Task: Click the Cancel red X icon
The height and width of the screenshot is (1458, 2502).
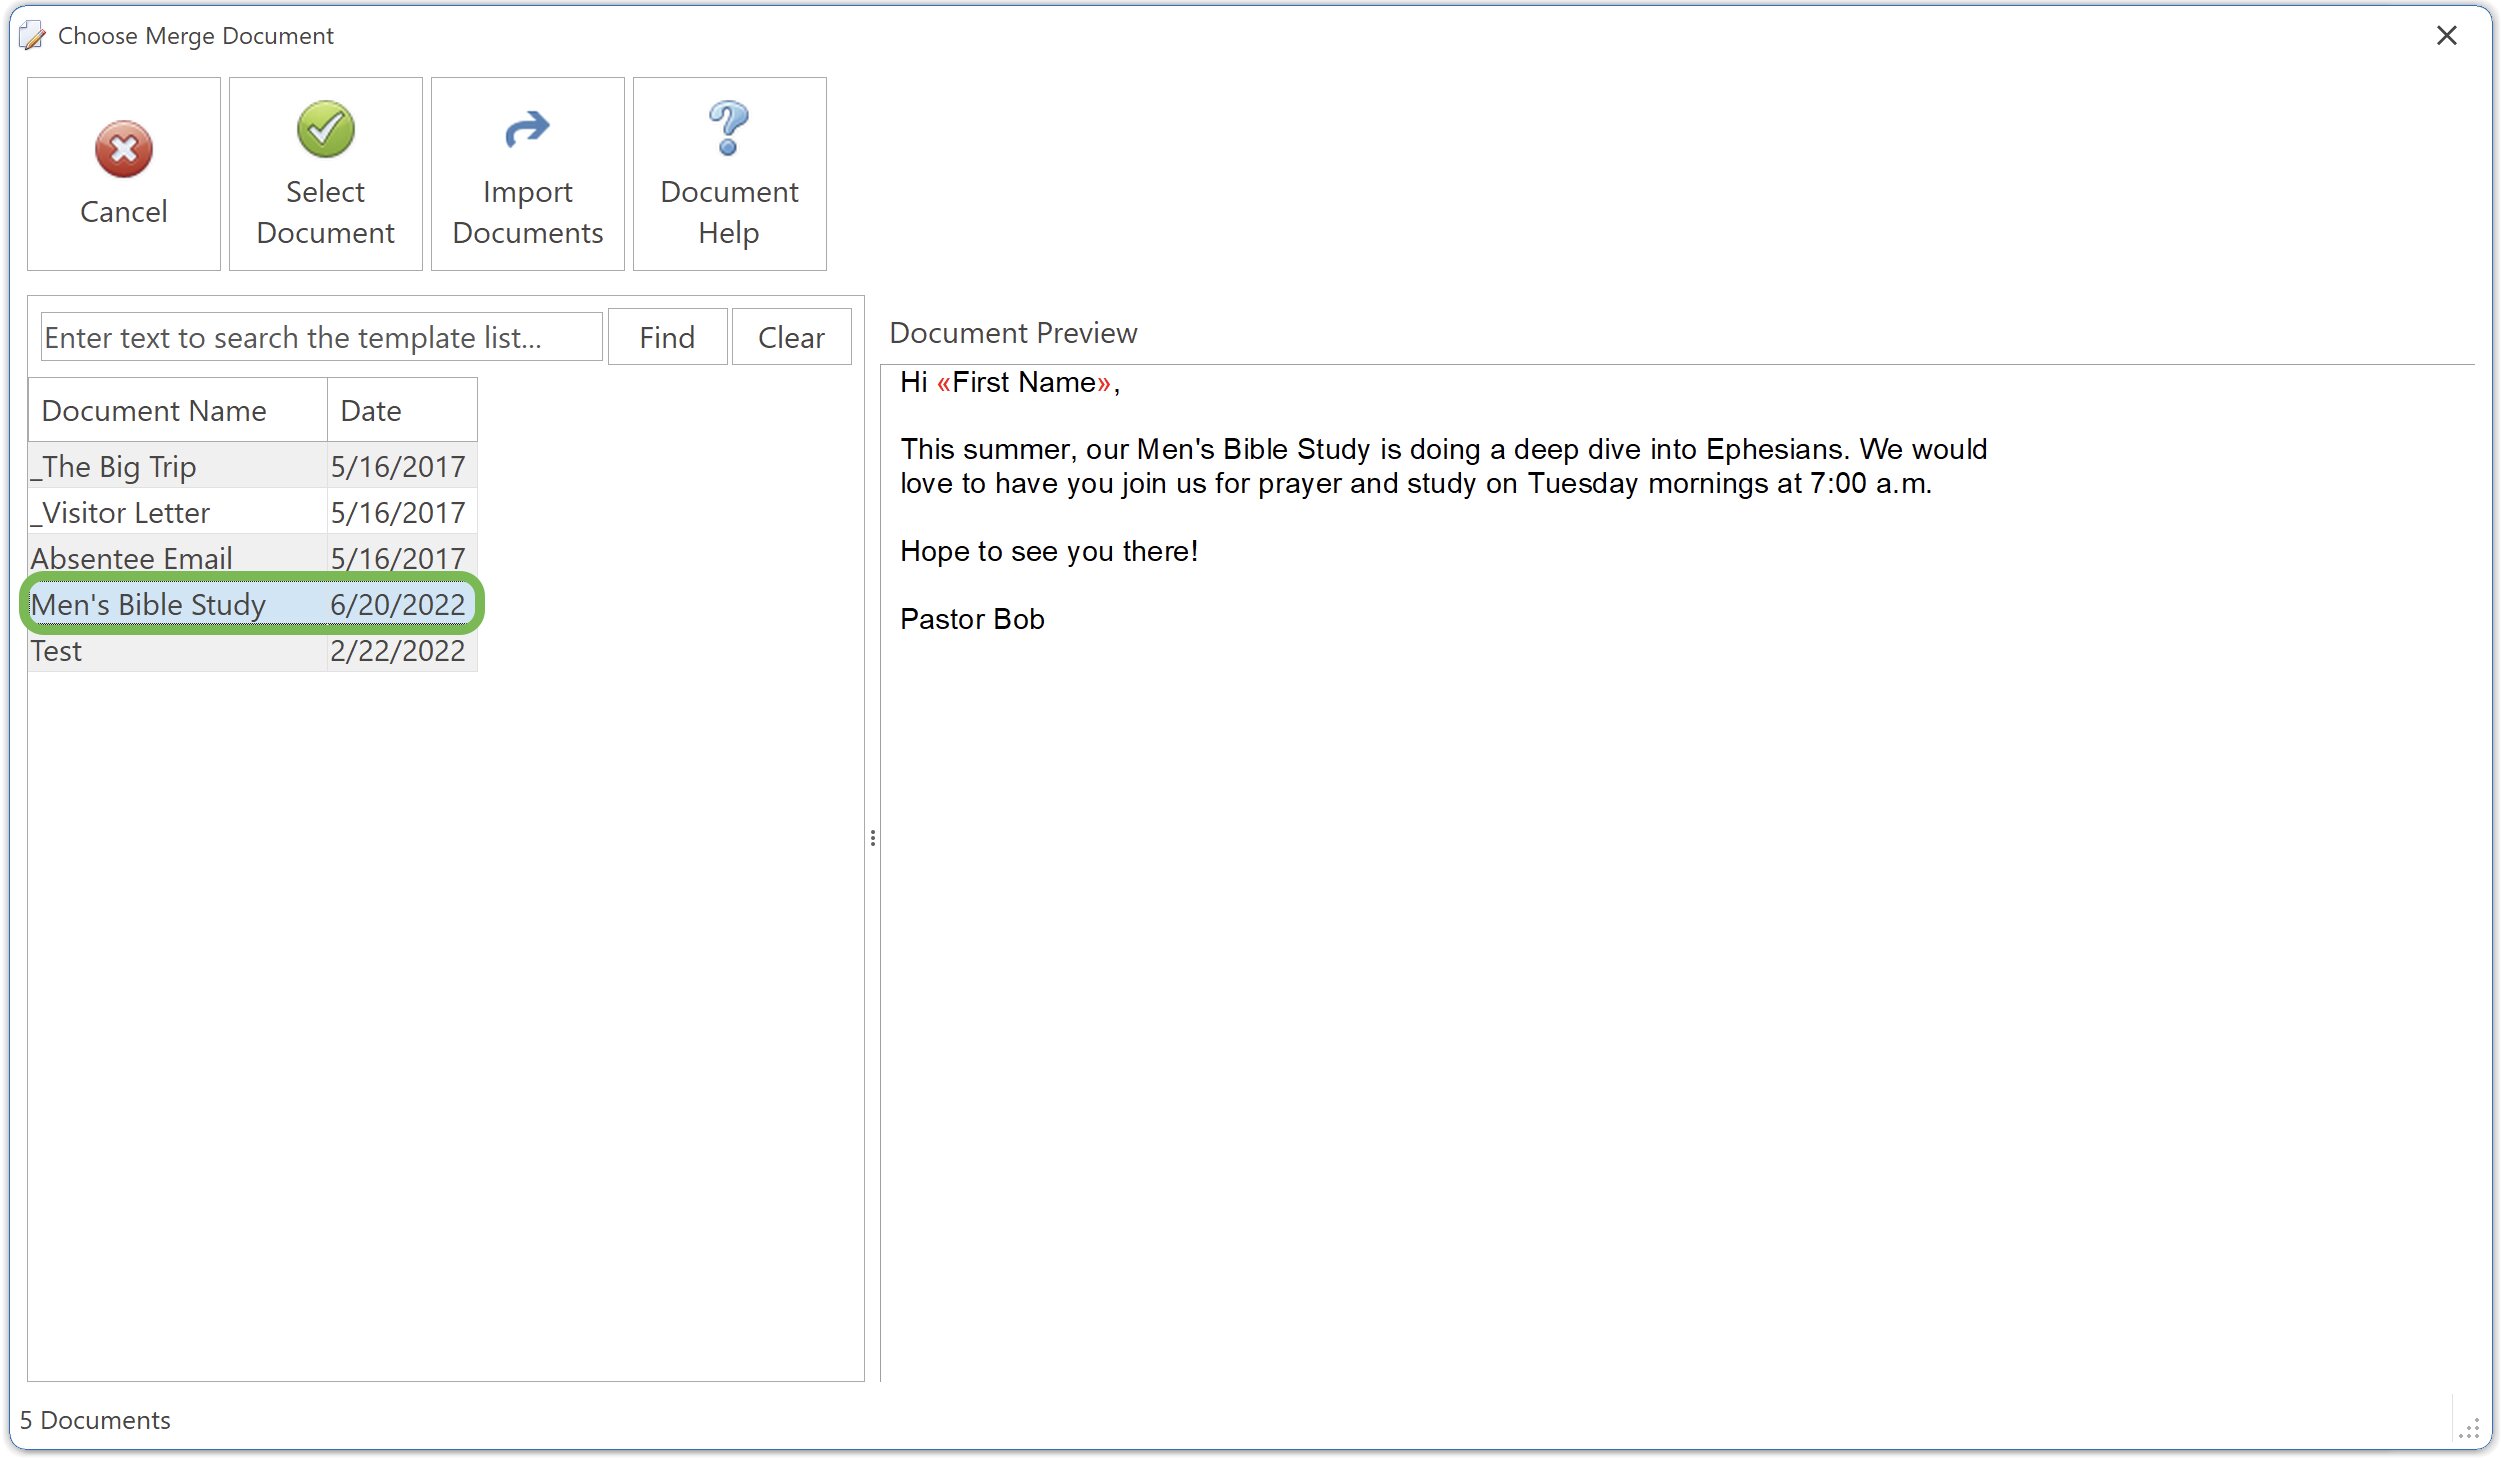Action: (x=122, y=150)
